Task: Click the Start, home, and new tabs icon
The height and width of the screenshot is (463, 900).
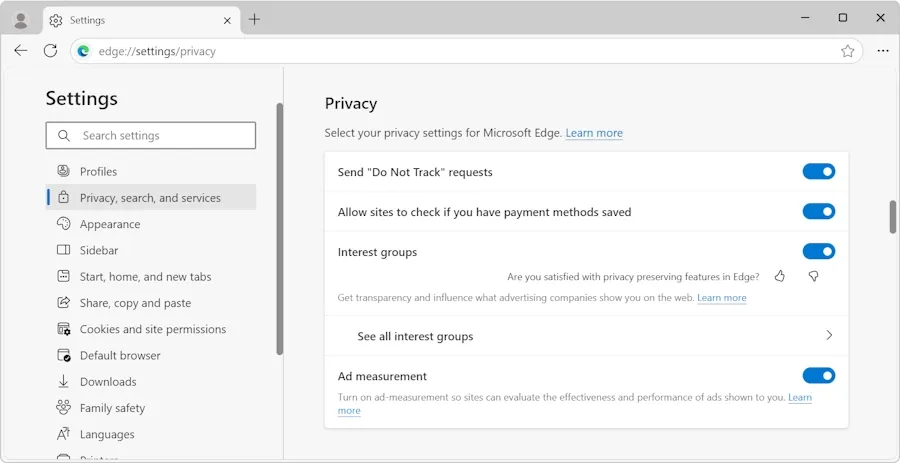Action: [63, 277]
